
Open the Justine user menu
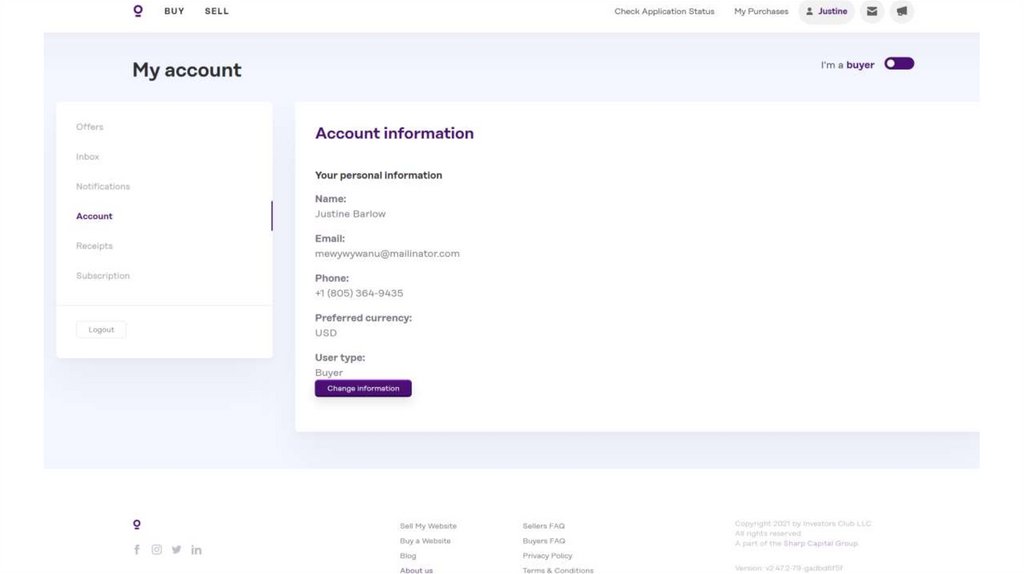827,12
